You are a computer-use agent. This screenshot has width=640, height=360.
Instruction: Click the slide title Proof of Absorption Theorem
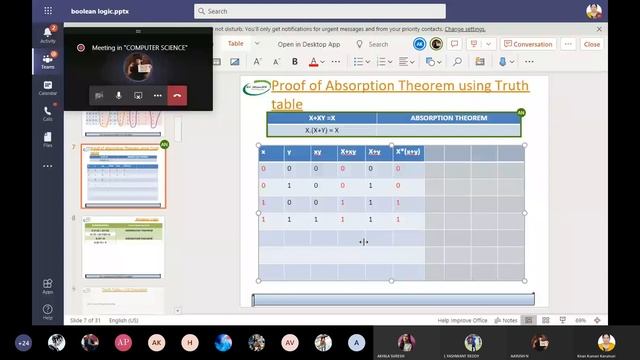pos(400,94)
